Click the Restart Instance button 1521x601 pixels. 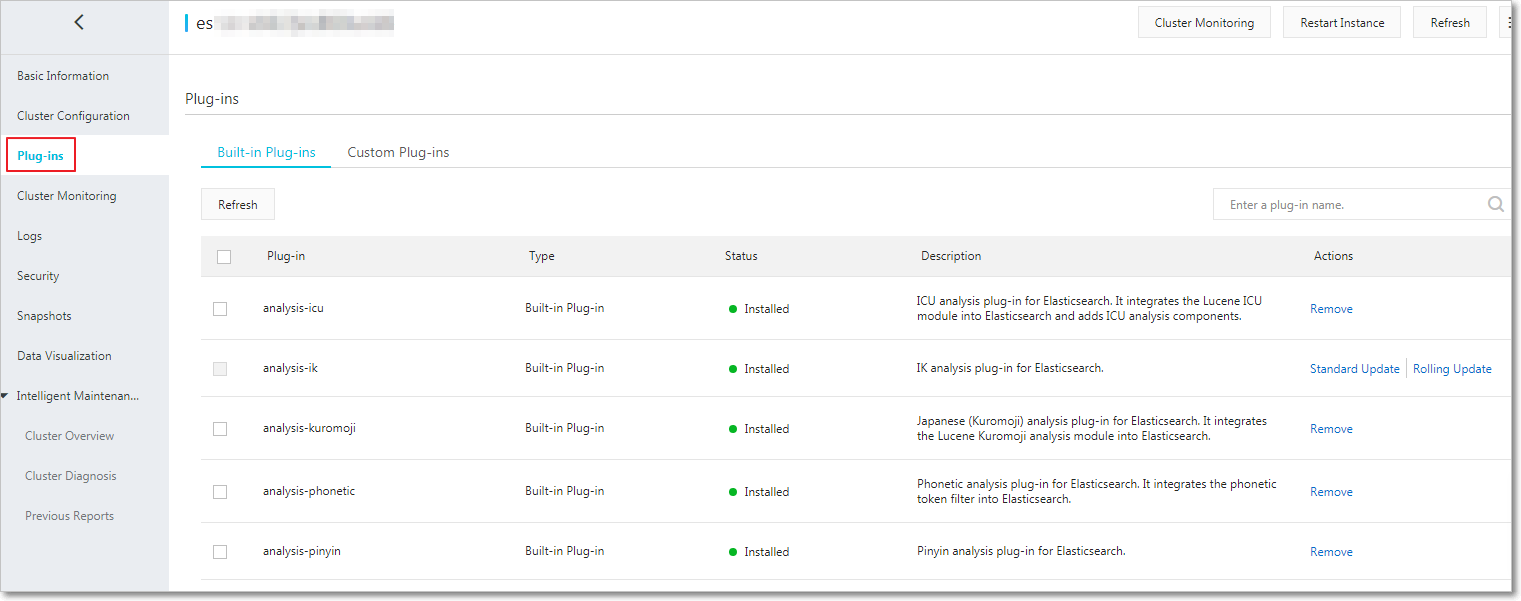click(1342, 22)
